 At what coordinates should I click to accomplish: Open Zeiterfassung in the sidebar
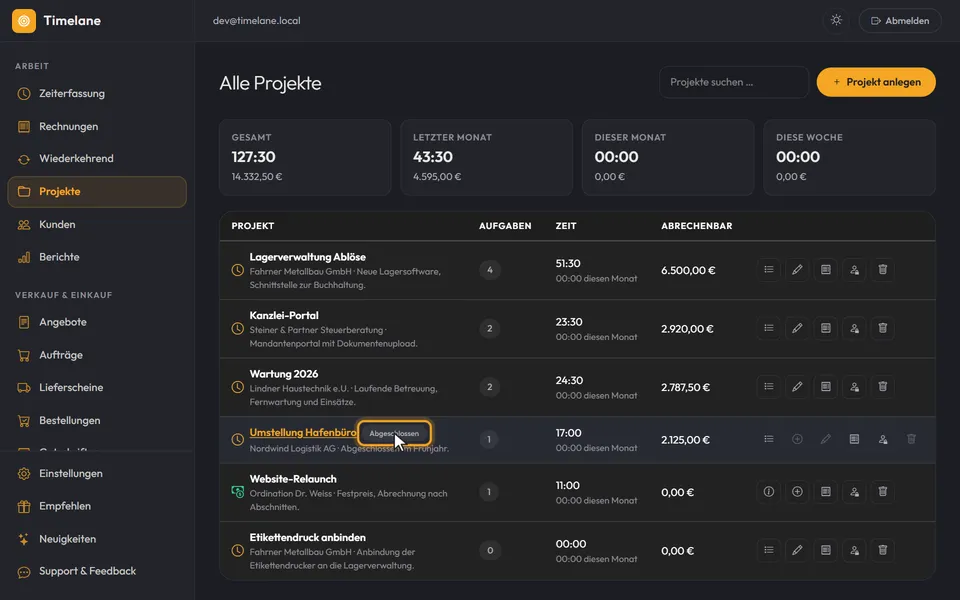point(97,94)
